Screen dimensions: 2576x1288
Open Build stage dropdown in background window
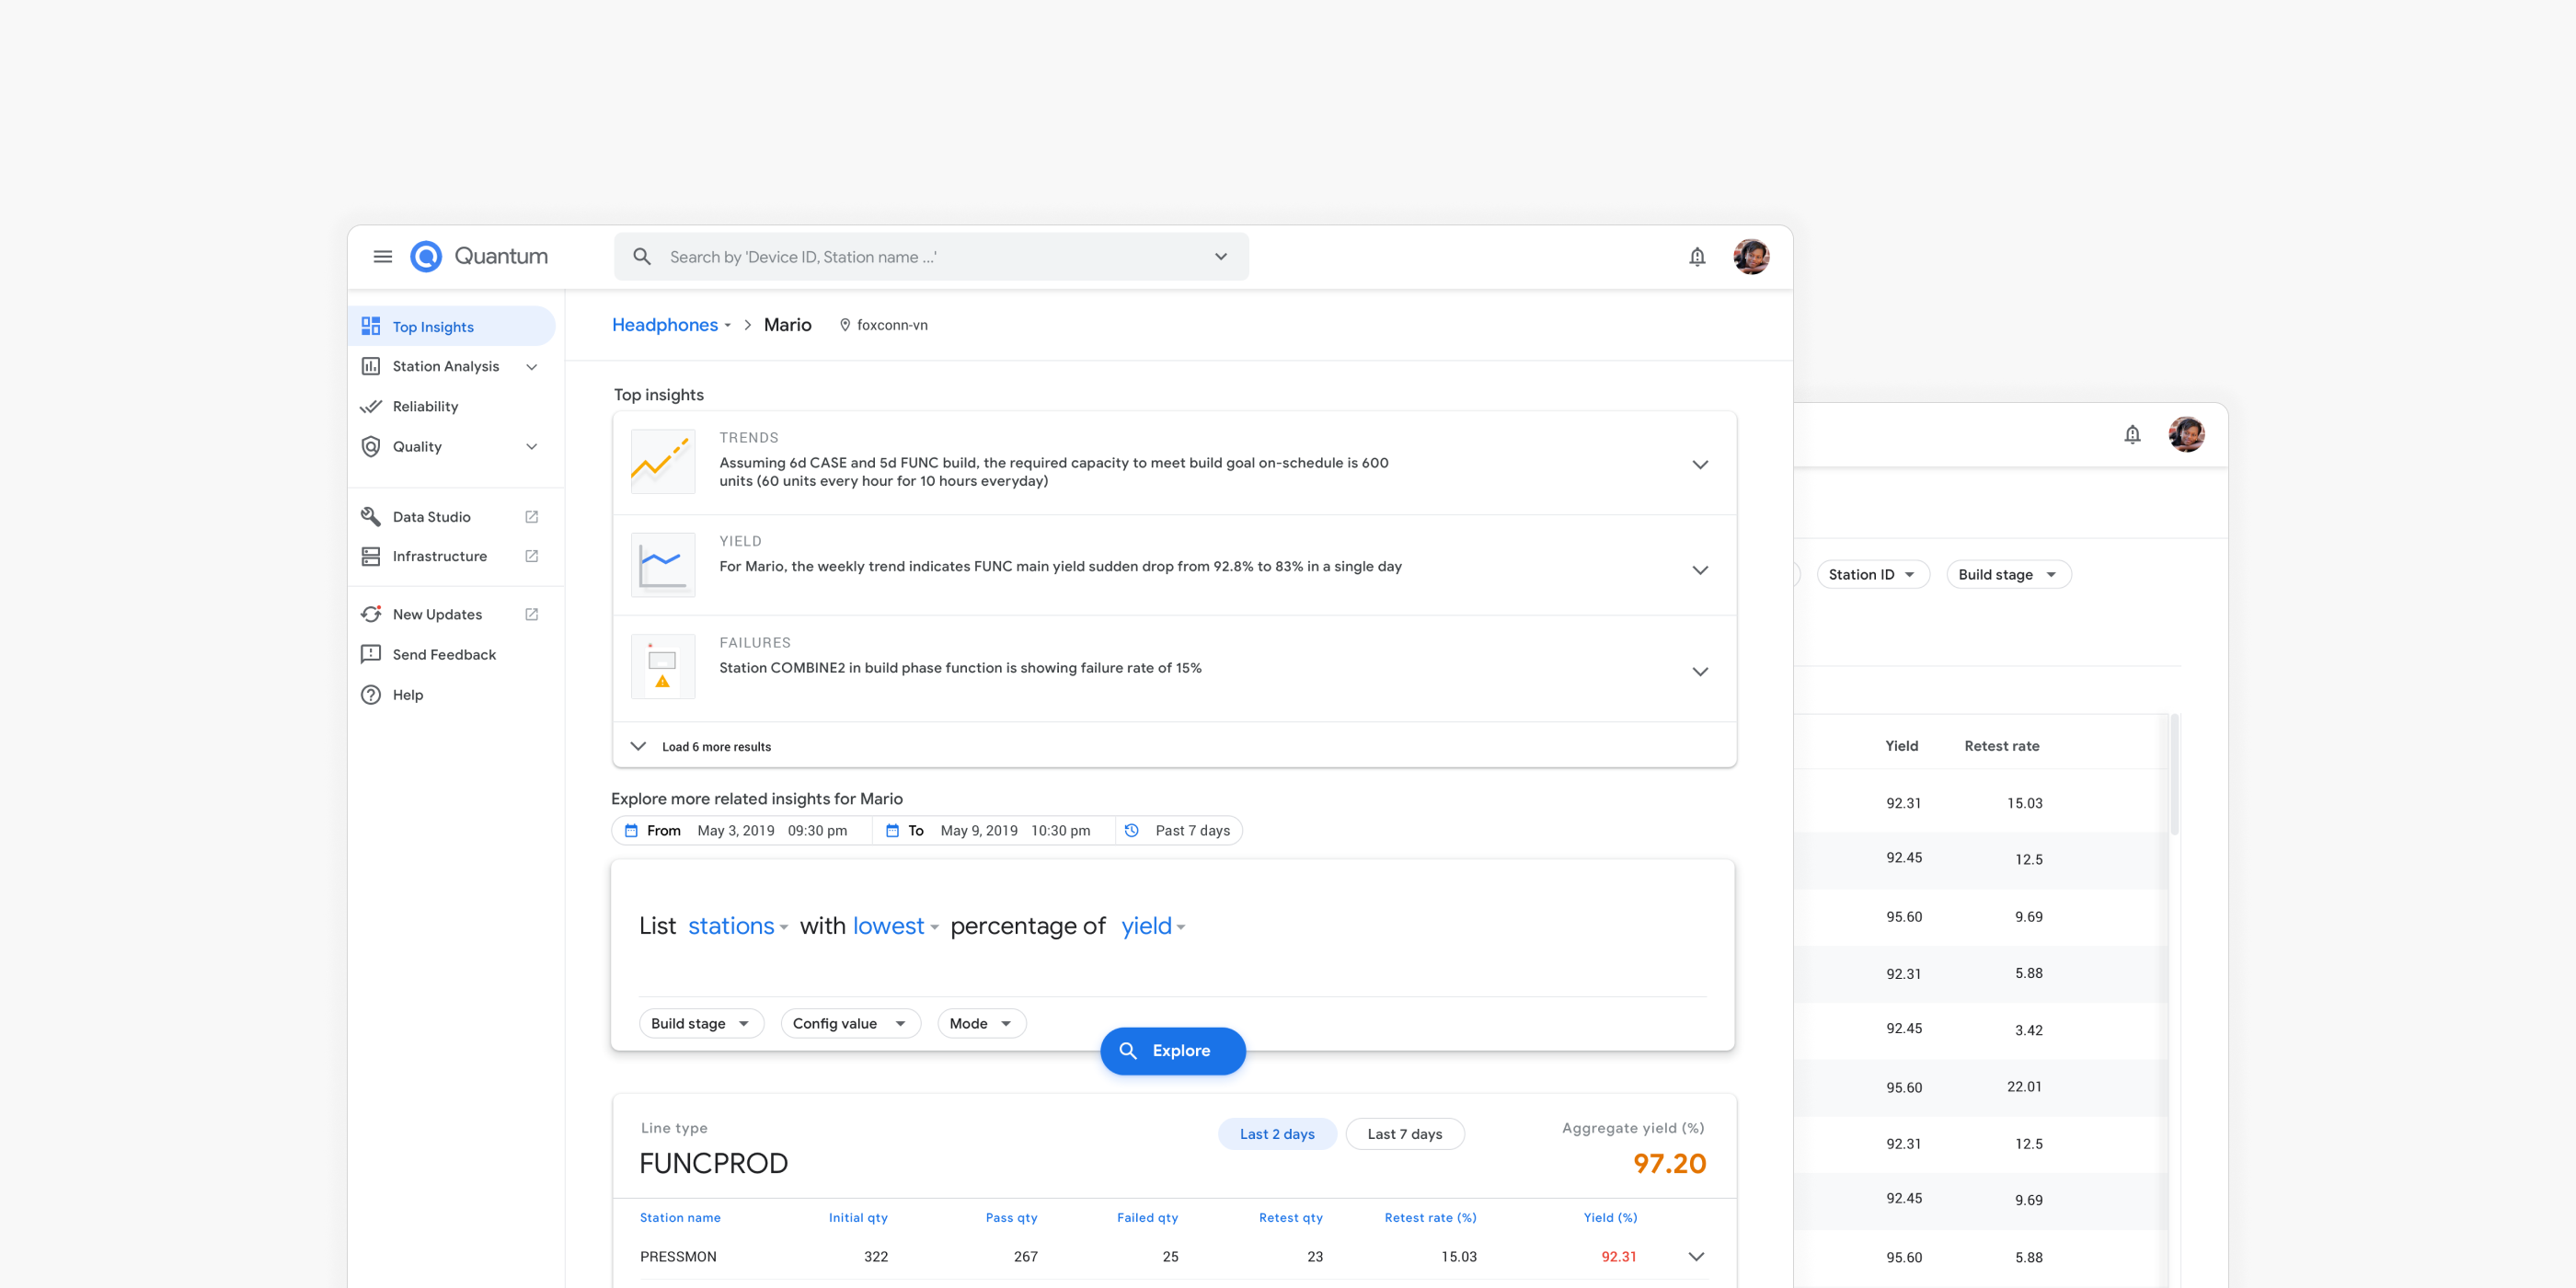2008,574
